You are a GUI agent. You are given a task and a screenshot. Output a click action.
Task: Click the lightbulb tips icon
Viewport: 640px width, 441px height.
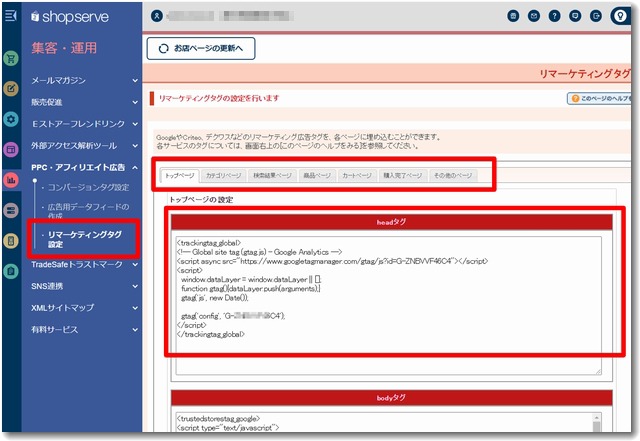620,16
